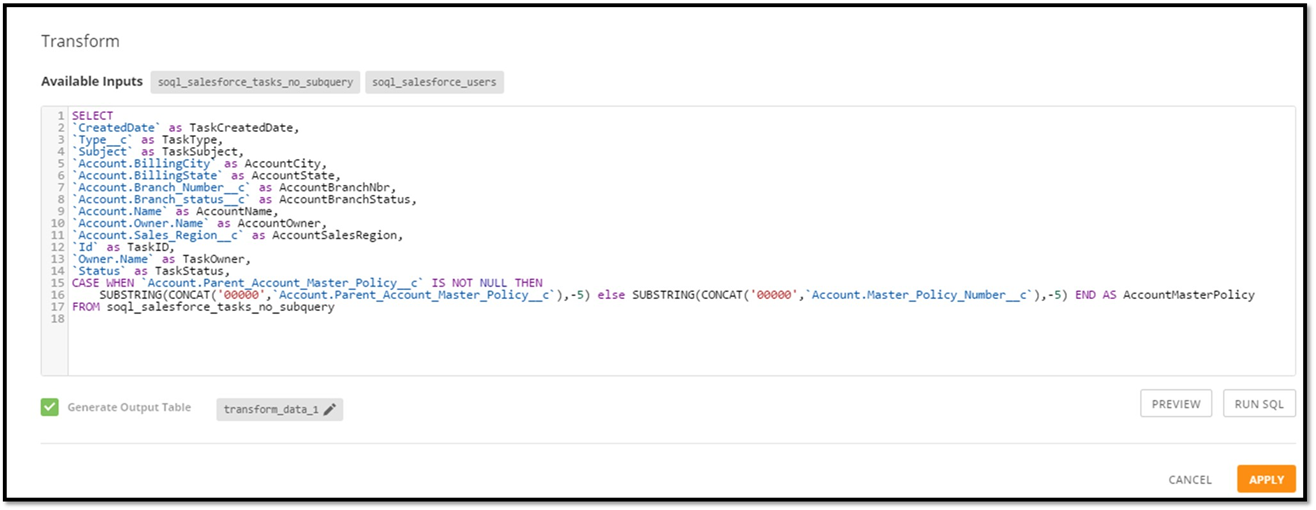Click line number 1 in the gutter
Screen dimensions: 1316x510
(x=62, y=116)
